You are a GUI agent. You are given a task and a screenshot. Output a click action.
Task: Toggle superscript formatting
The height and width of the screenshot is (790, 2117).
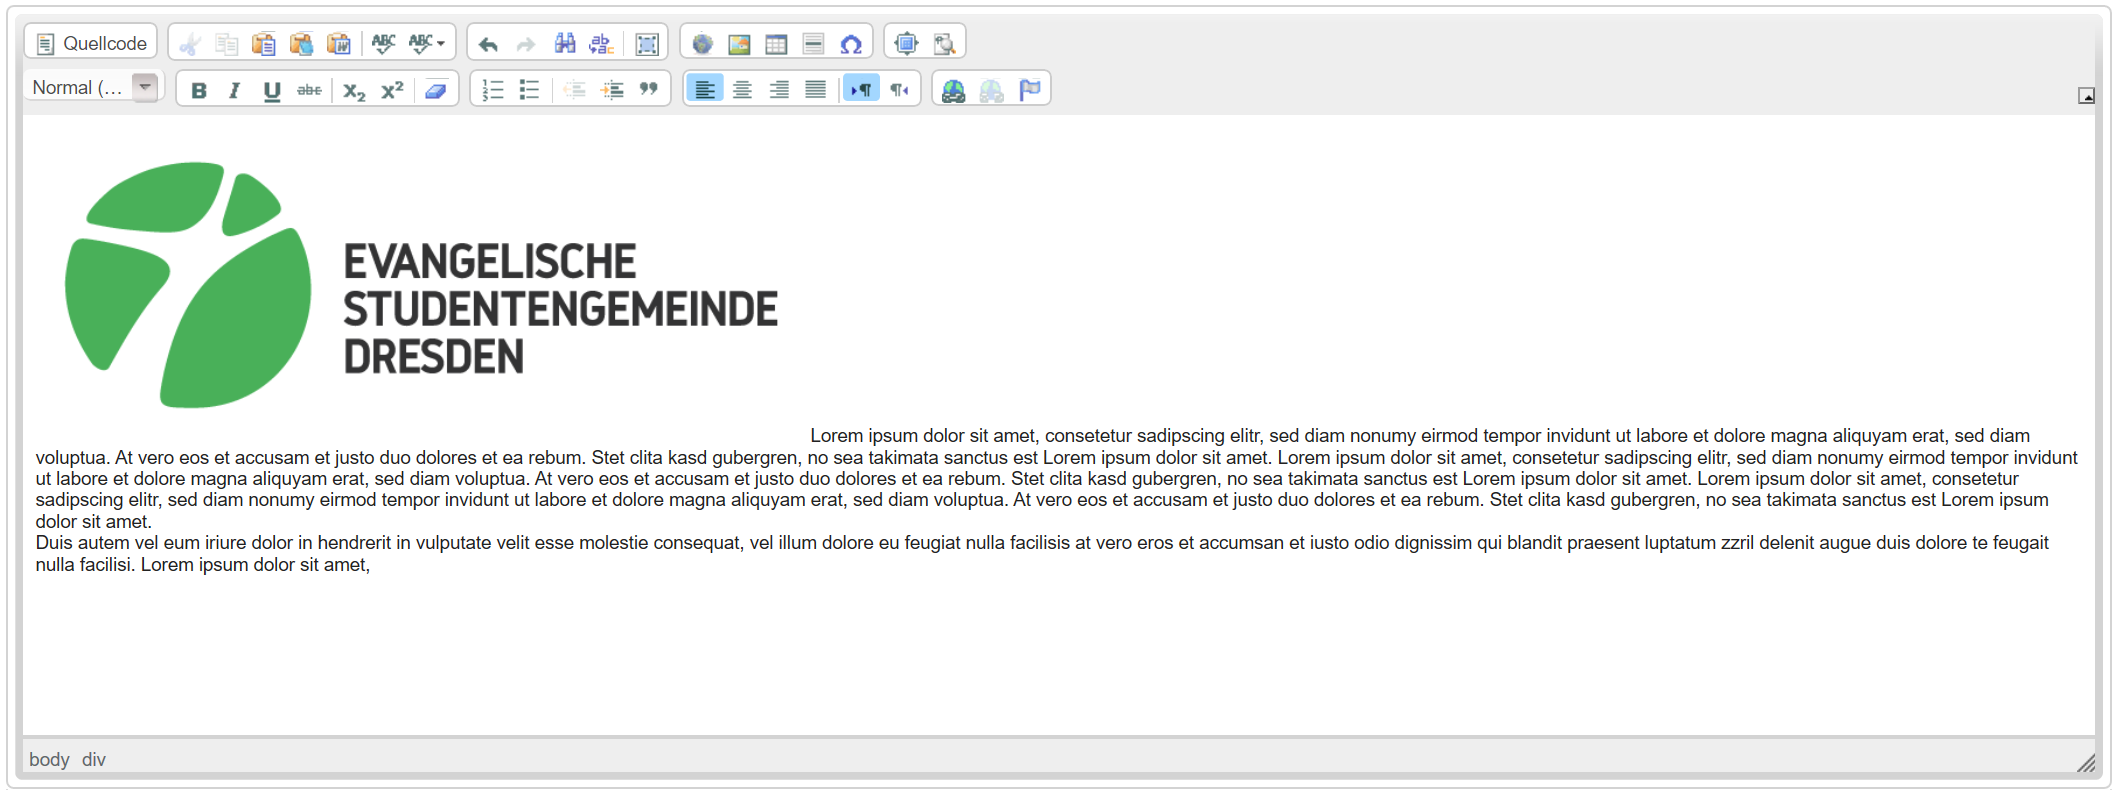coord(392,90)
